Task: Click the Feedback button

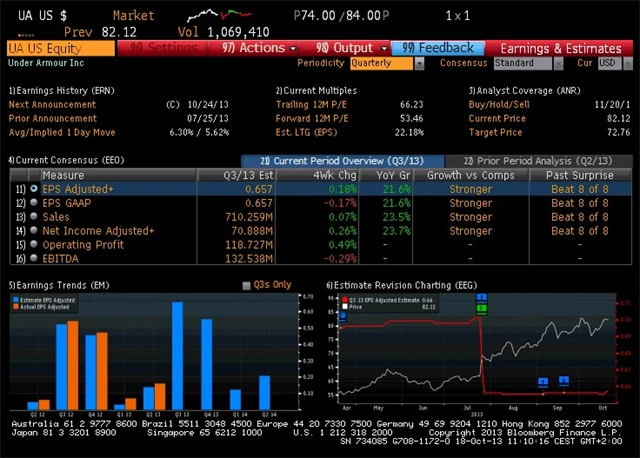Action: 437,48
